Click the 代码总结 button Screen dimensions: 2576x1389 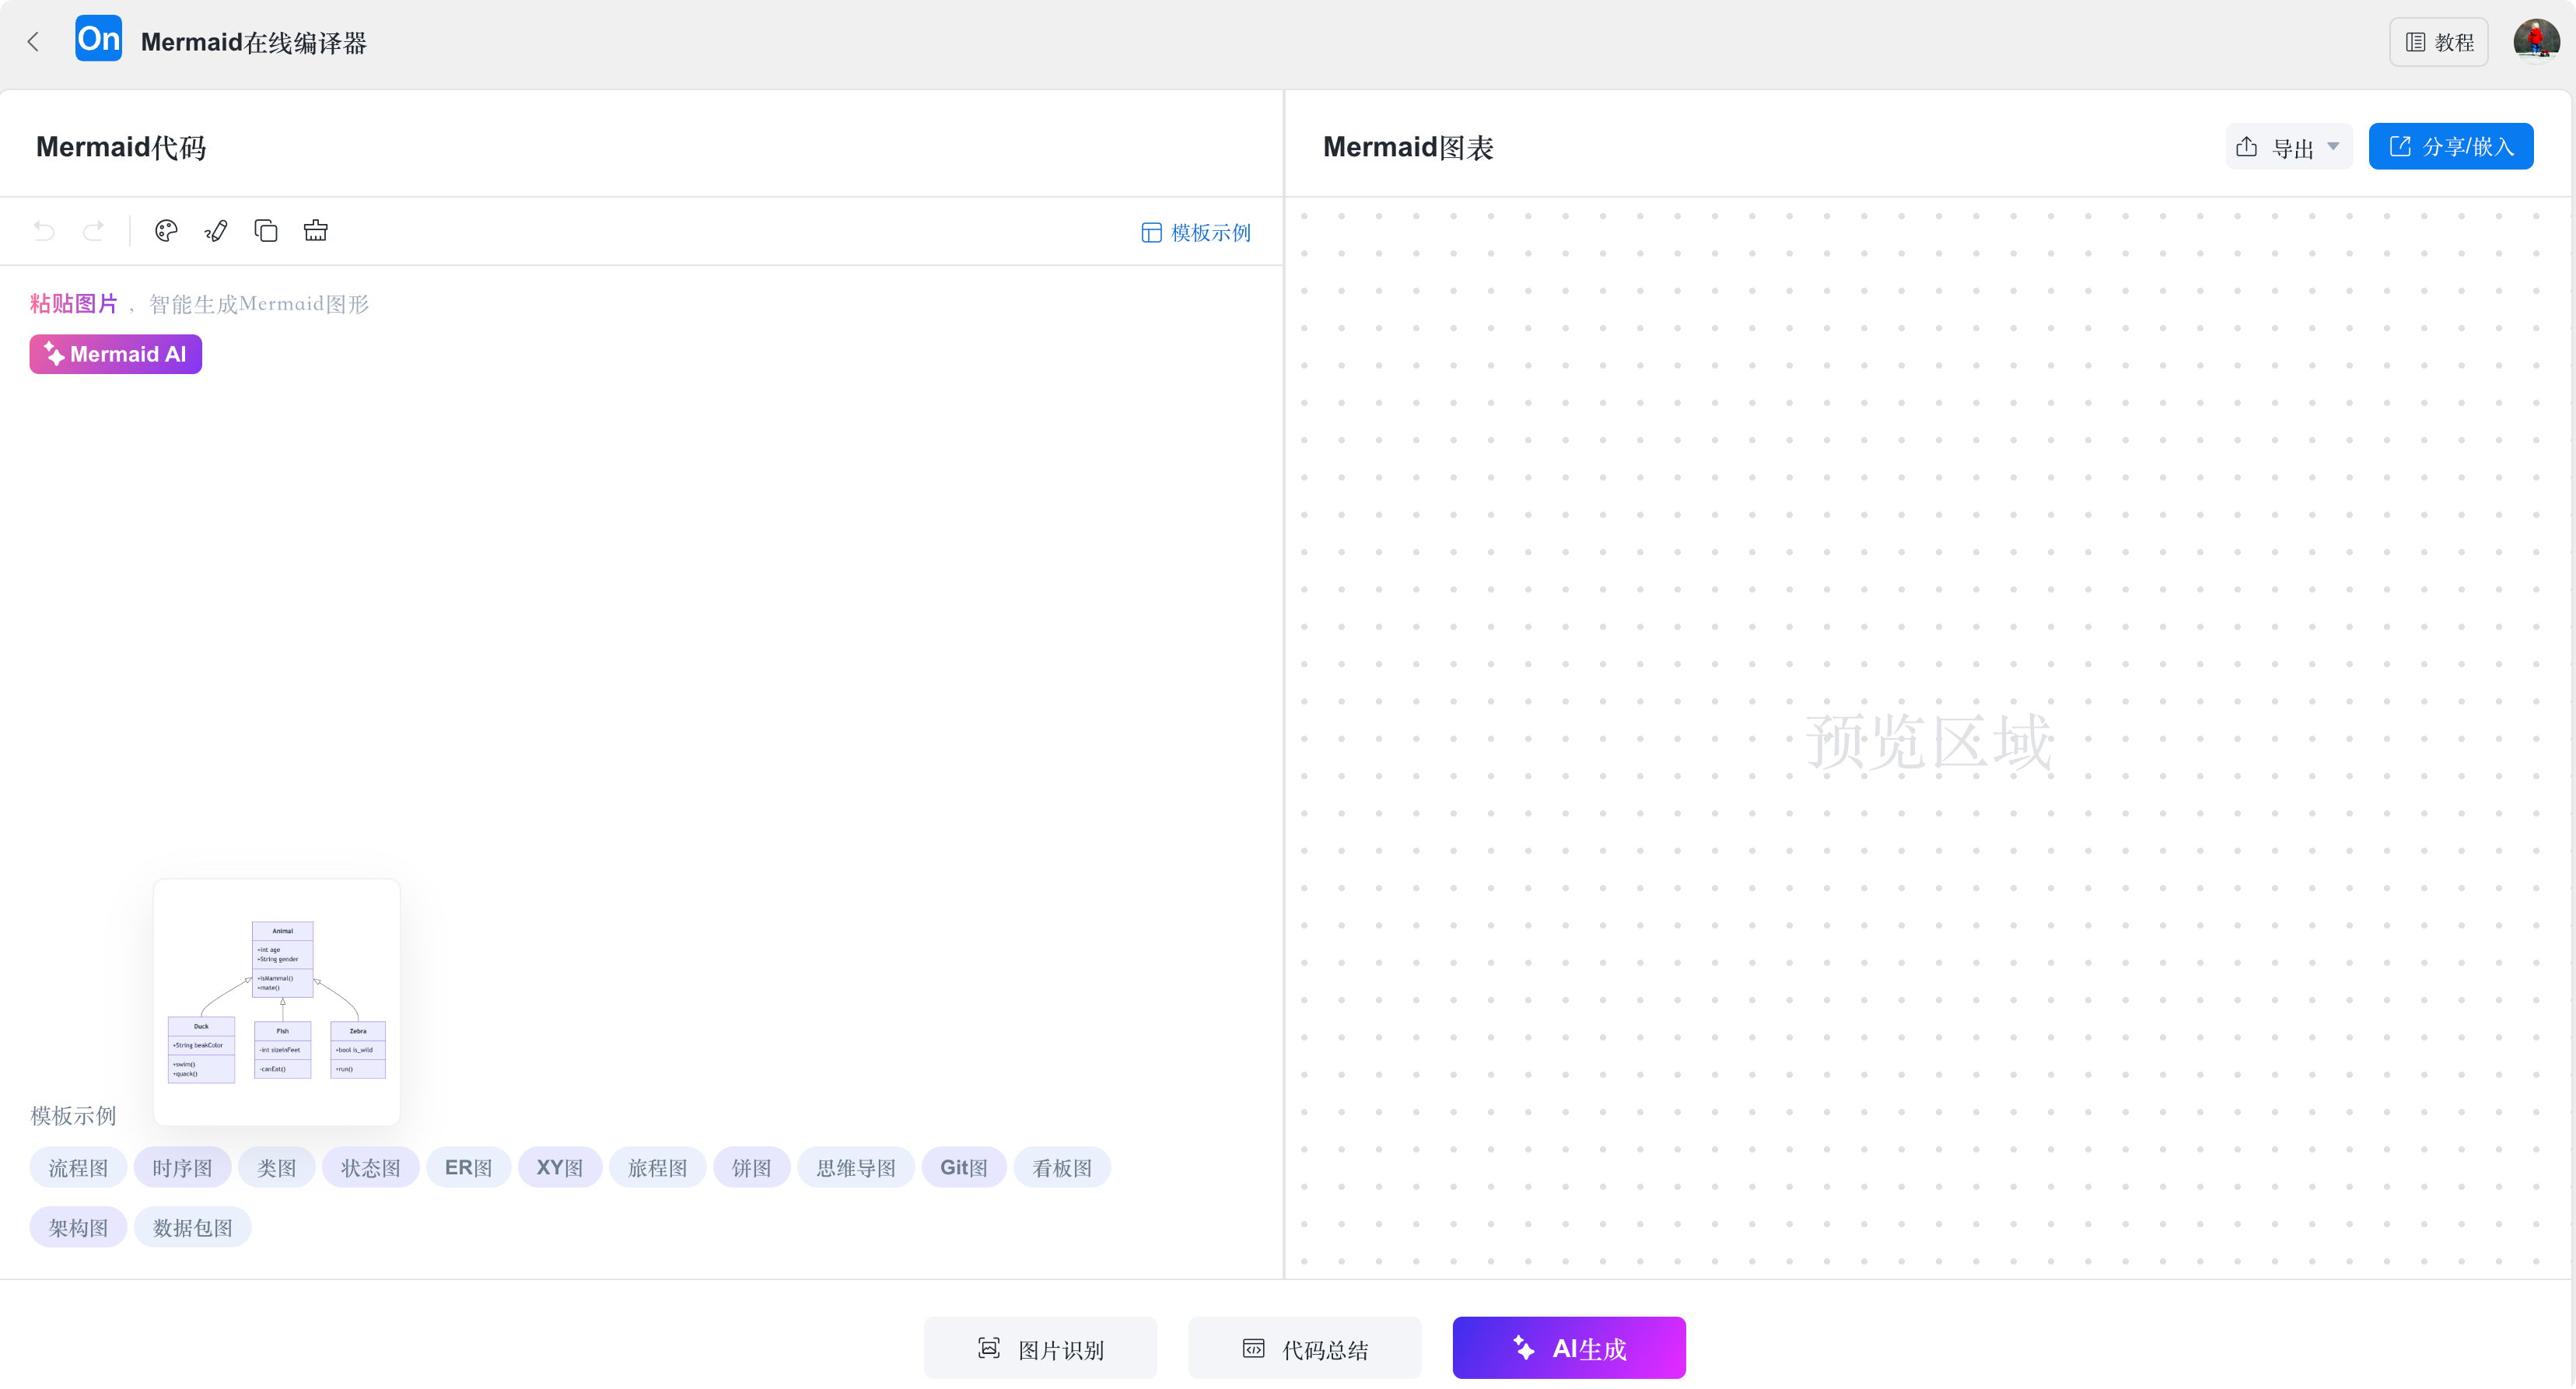[x=1304, y=1348]
